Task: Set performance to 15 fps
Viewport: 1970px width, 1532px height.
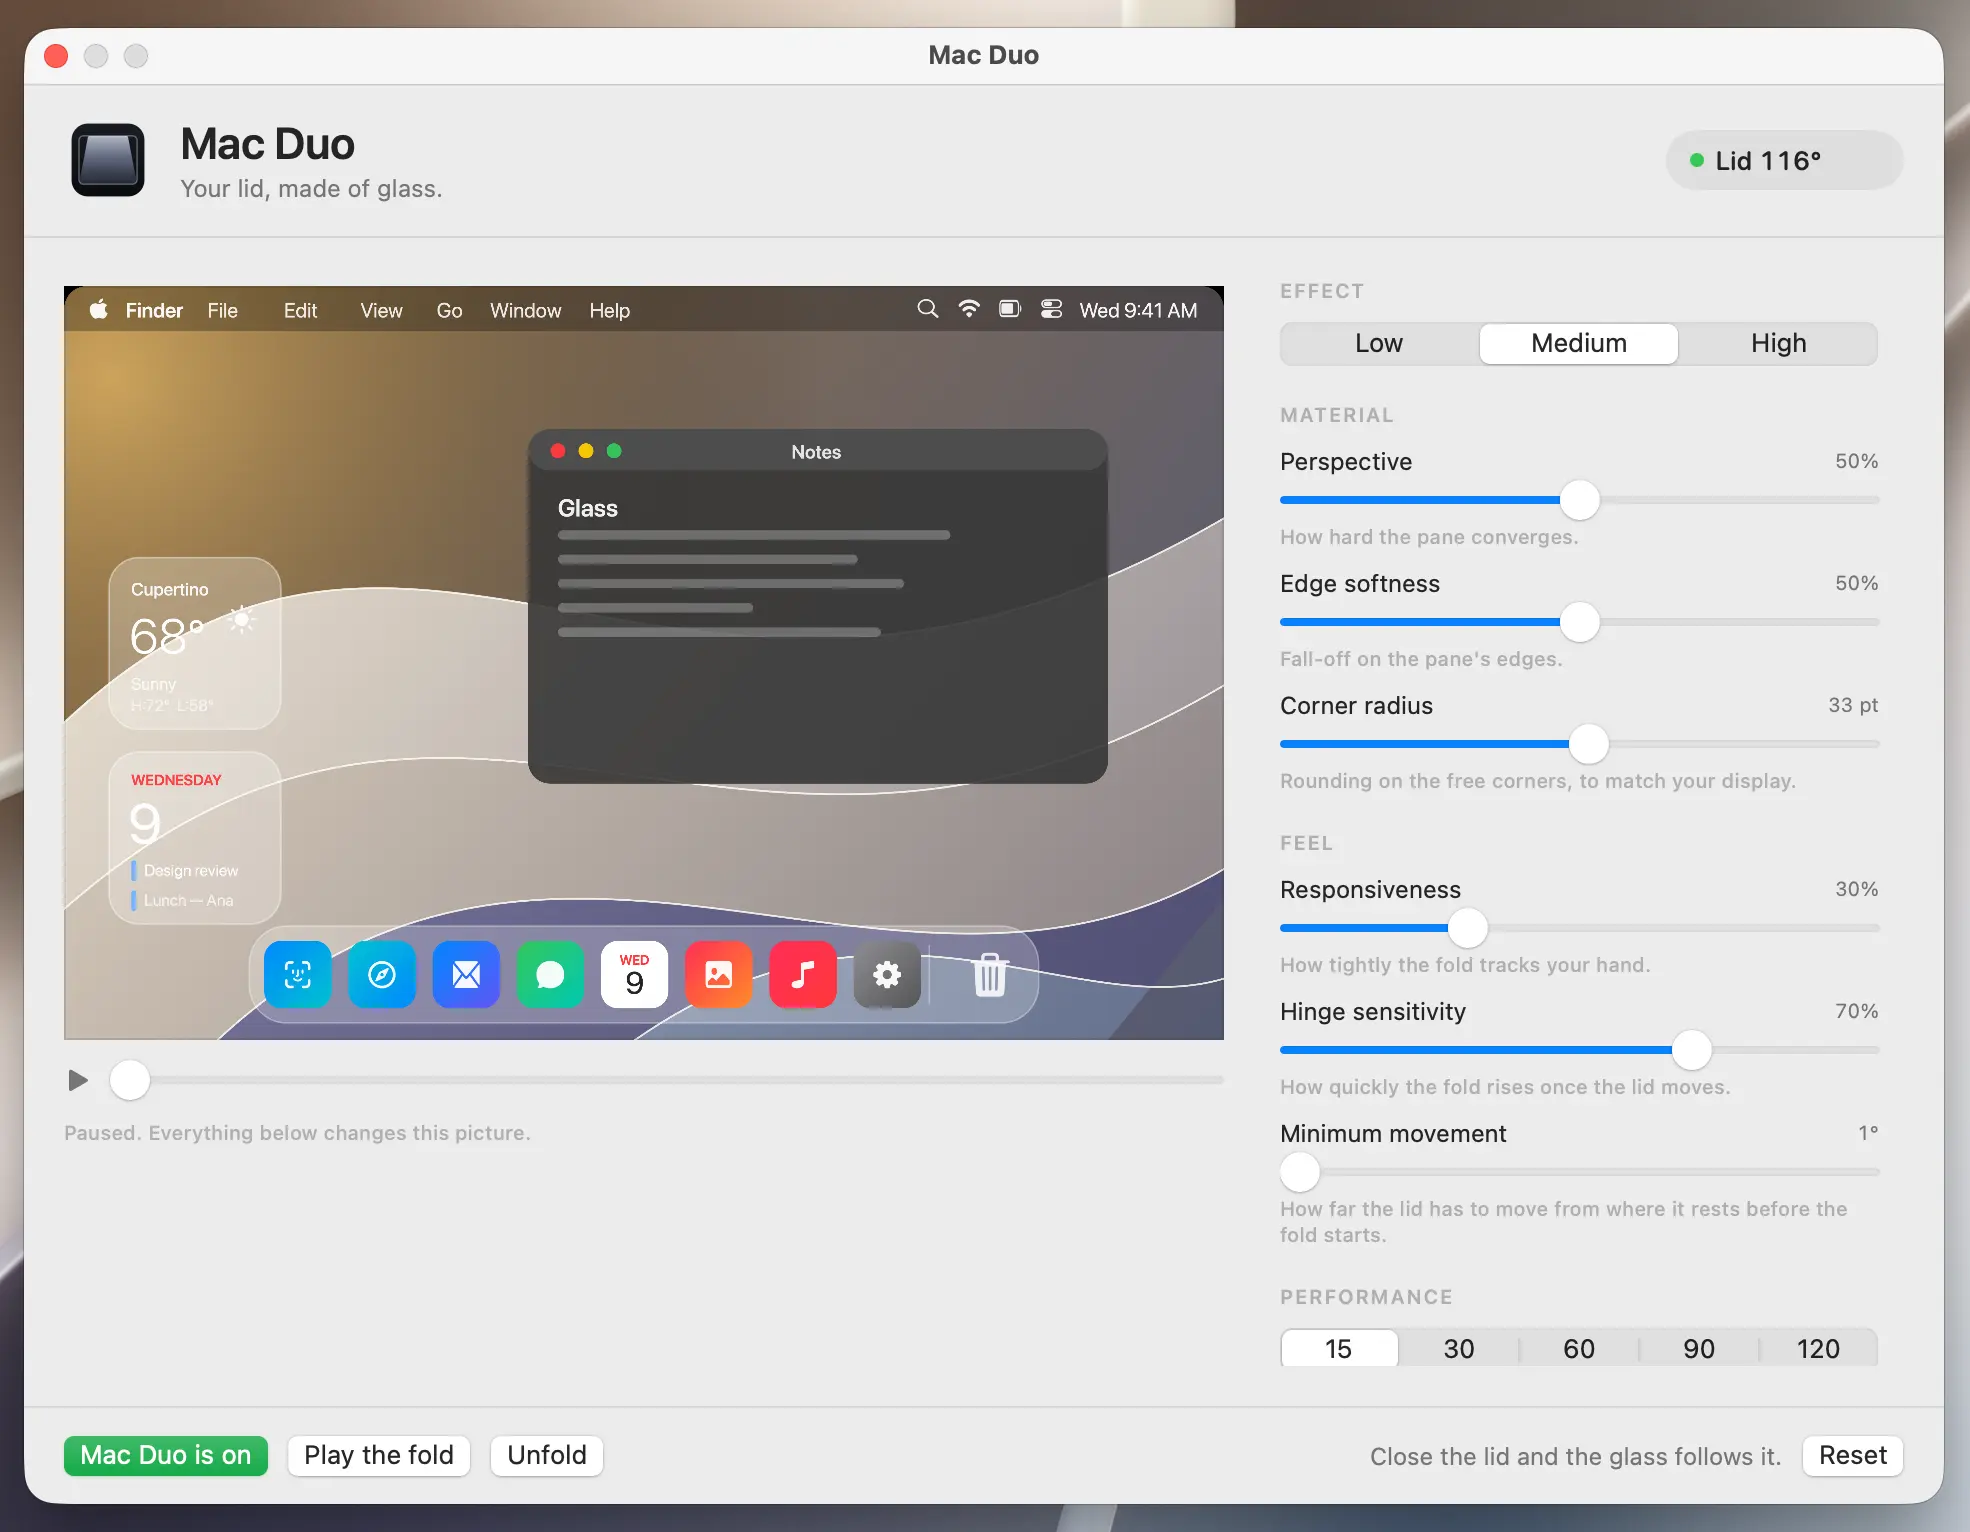Action: pyautogui.click(x=1339, y=1349)
